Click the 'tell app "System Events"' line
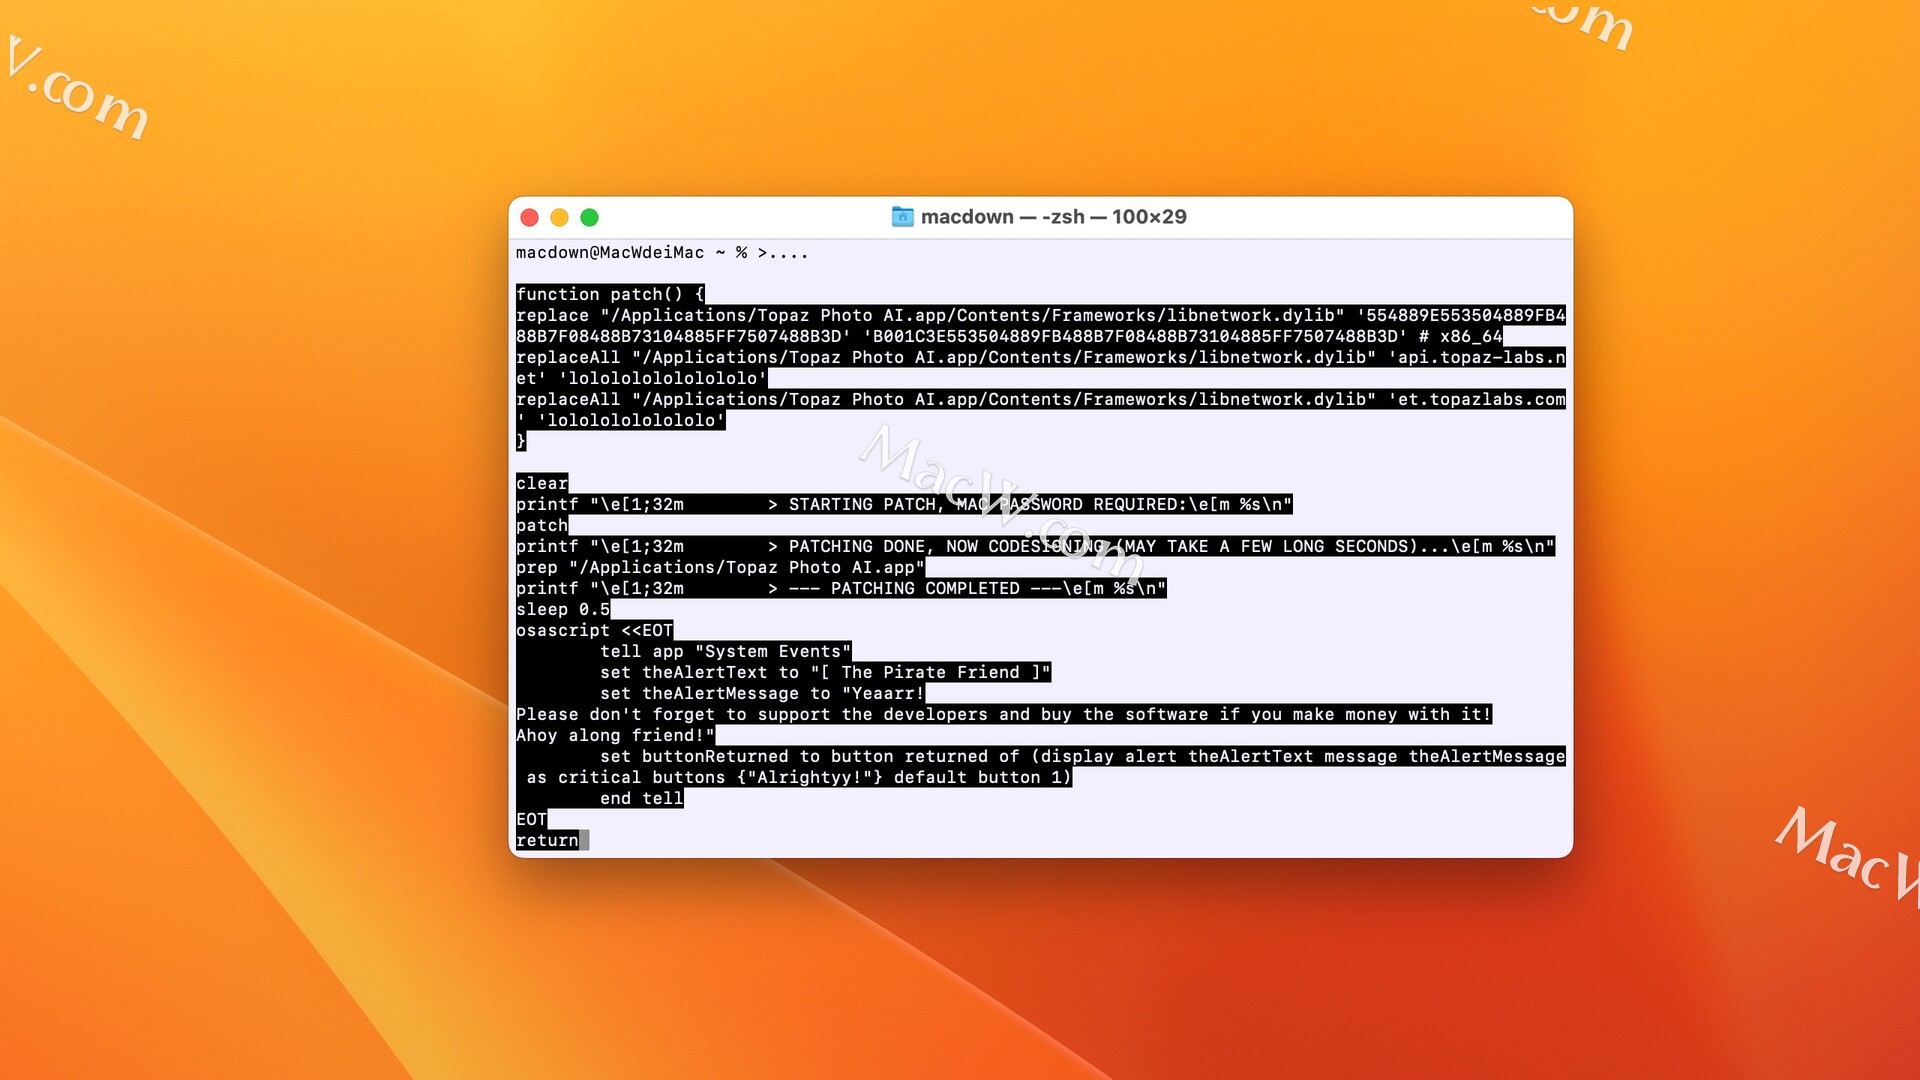The height and width of the screenshot is (1080, 1920). [725, 651]
